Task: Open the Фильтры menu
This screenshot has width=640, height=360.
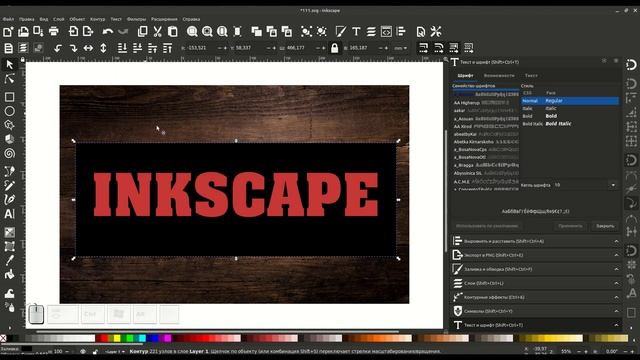Action: [136, 19]
